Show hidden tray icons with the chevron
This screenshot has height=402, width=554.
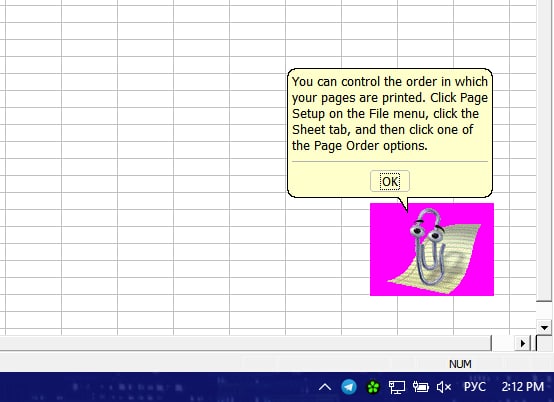click(325, 387)
